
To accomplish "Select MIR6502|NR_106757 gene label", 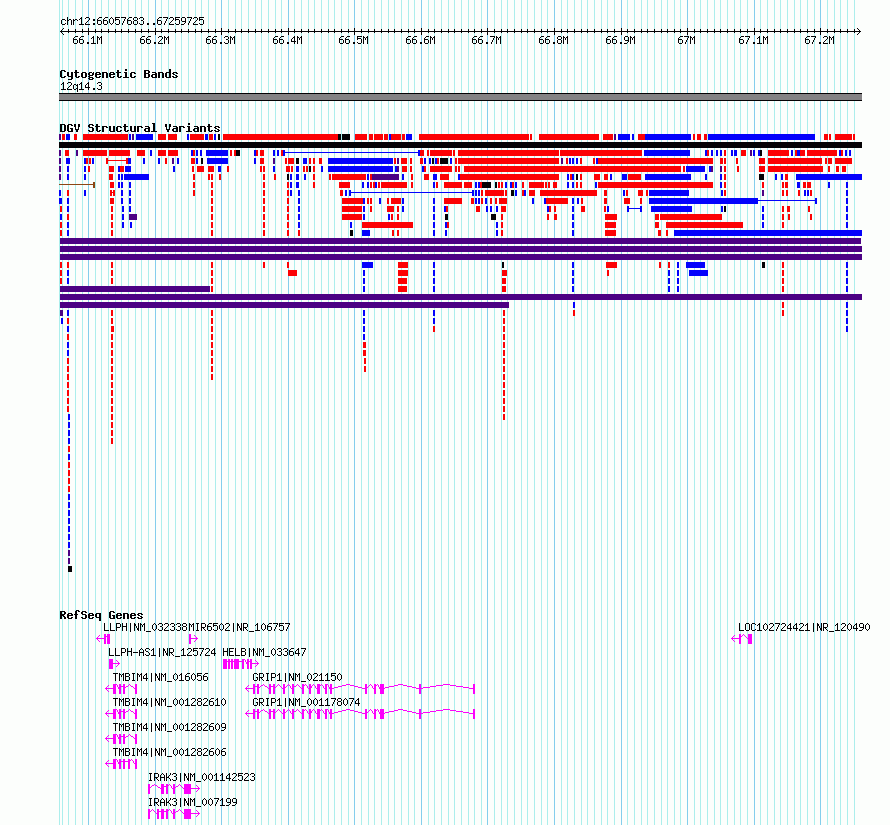I will [239, 627].
